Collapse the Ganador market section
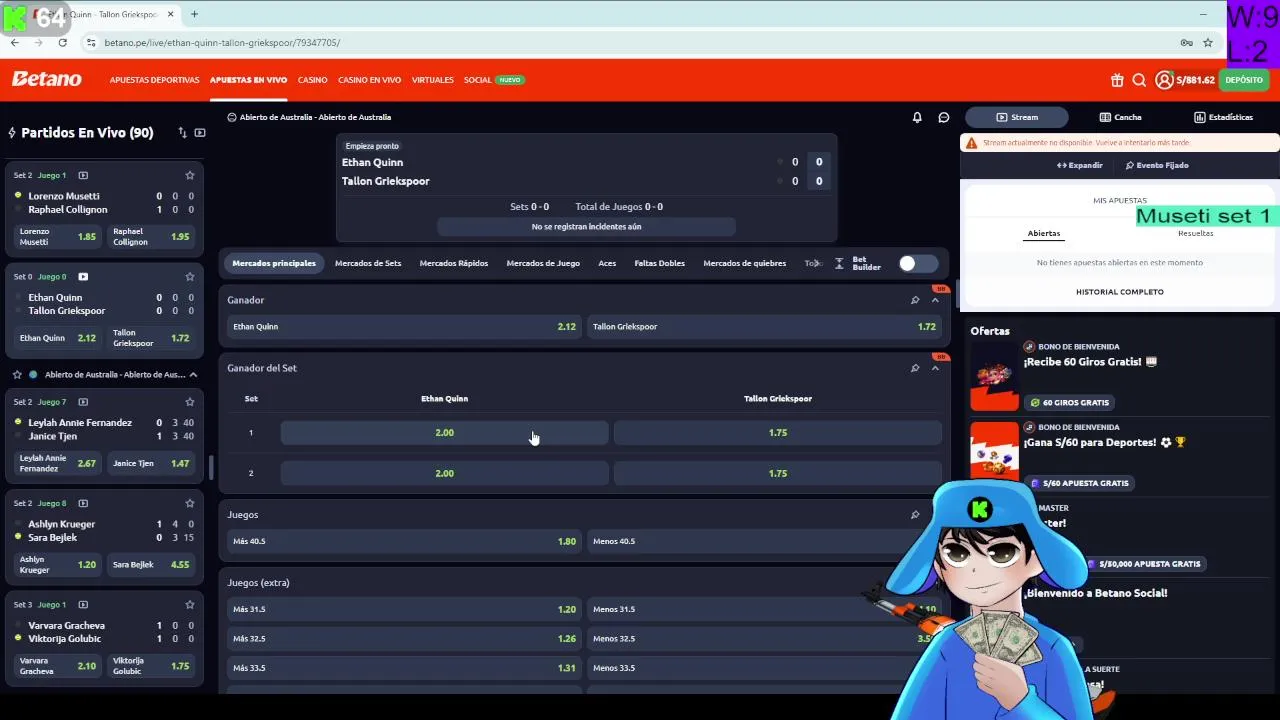The image size is (1280, 720). pyautogui.click(x=935, y=300)
